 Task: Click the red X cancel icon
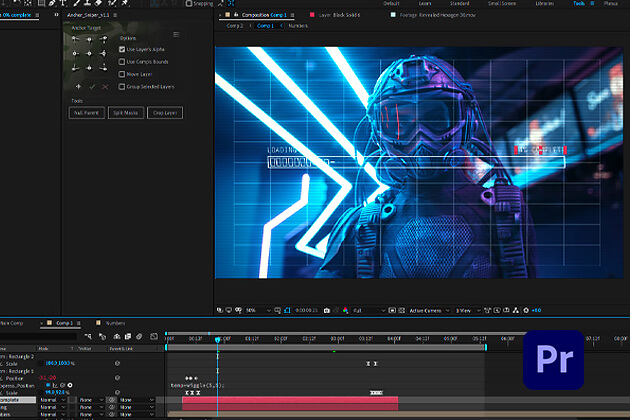point(105,86)
